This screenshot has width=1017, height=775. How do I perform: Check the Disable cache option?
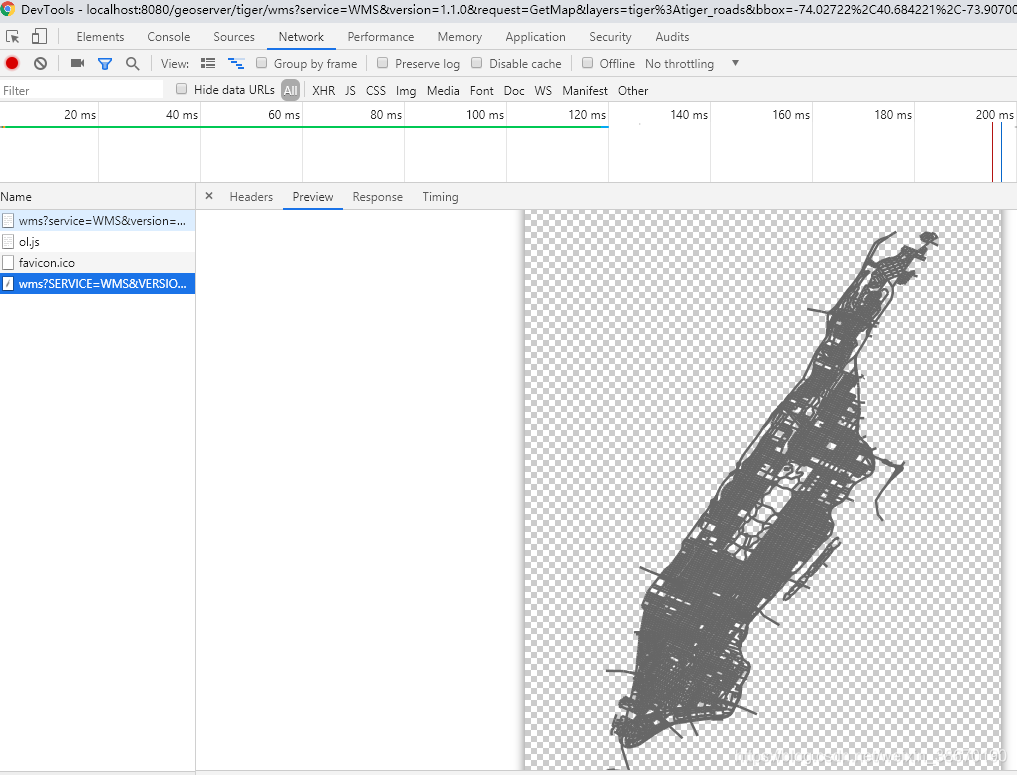pos(477,63)
